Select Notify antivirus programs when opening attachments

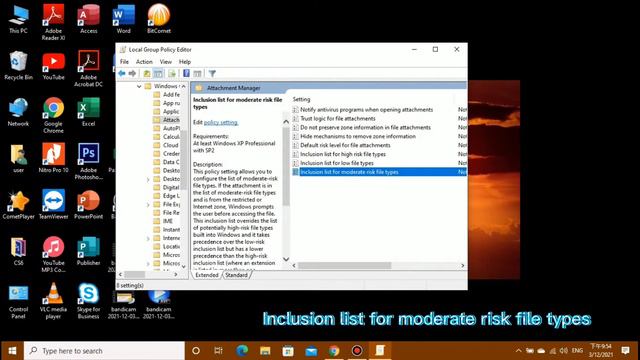(366, 109)
